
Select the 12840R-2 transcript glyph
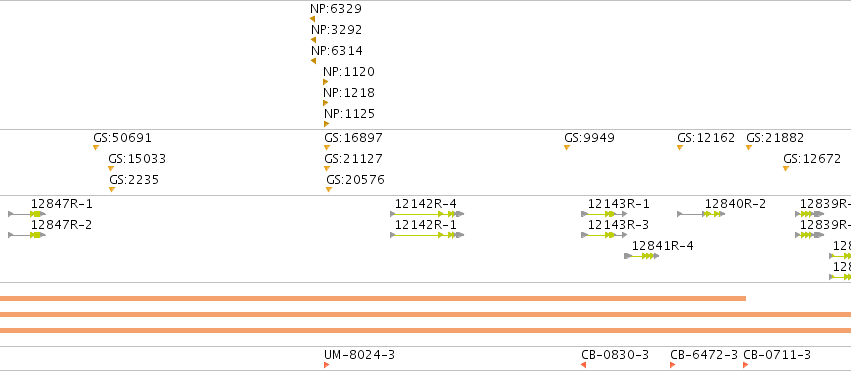point(701,214)
